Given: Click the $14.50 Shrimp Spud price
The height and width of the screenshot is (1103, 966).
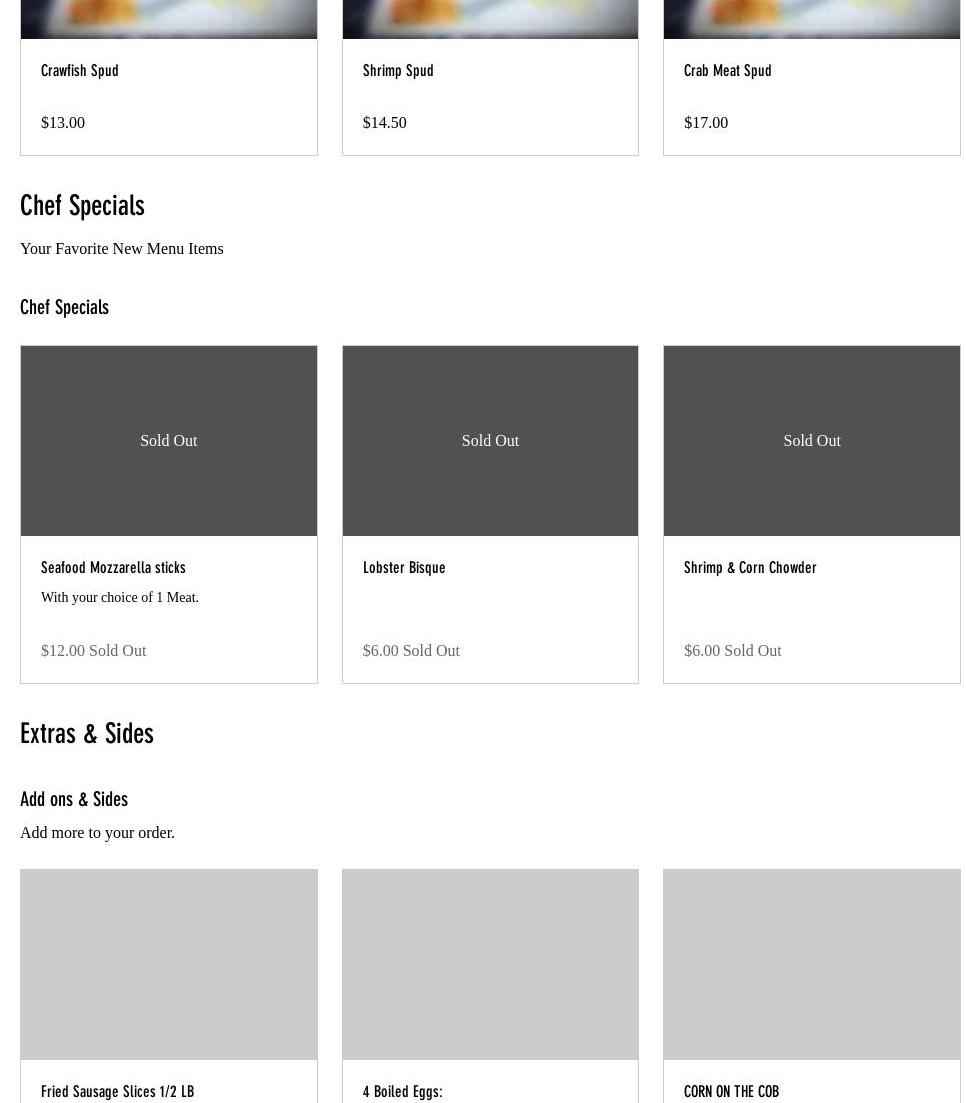Looking at the screenshot, I should [384, 123].
